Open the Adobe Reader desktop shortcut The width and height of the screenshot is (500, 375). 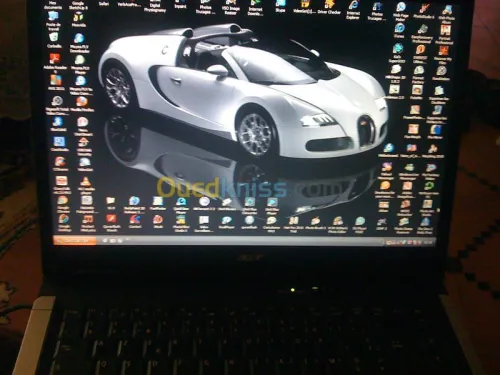click(55, 62)
